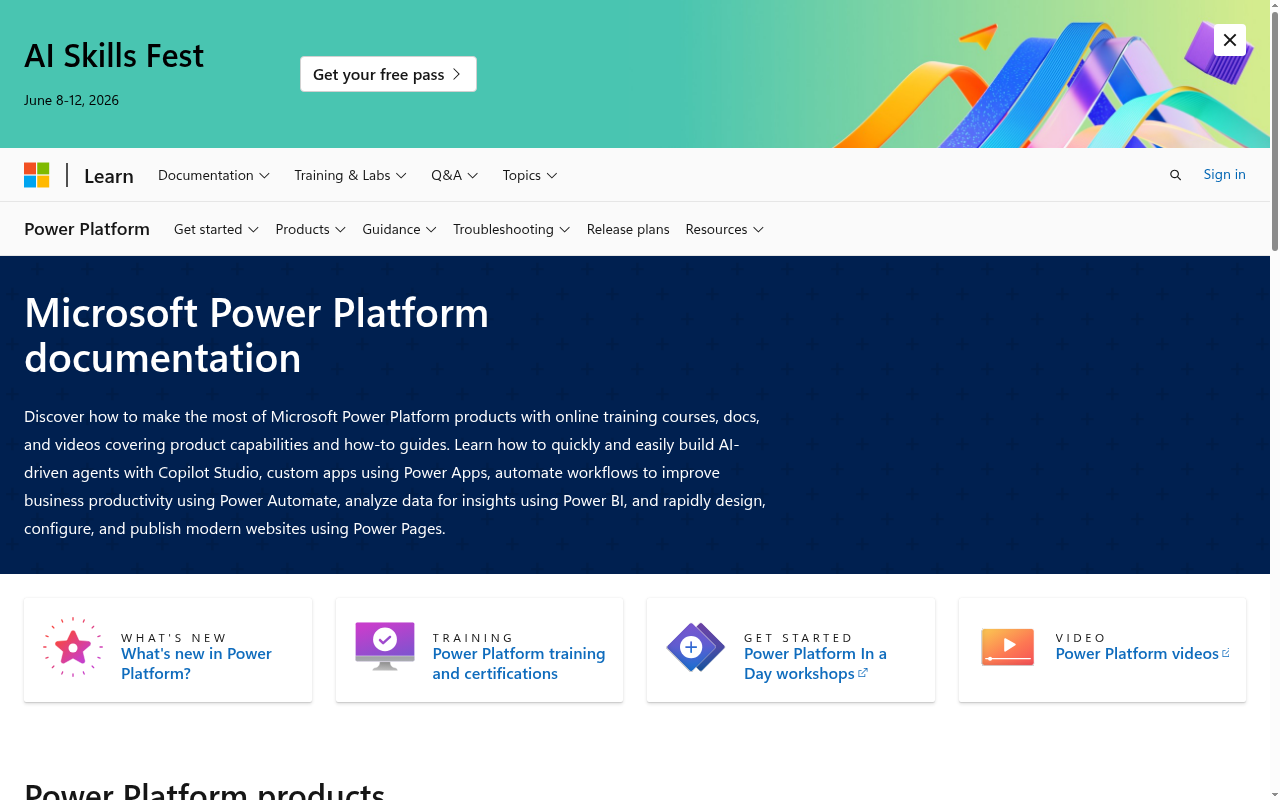Open Power Platform In a Day workshops link

tap(815, 663)
